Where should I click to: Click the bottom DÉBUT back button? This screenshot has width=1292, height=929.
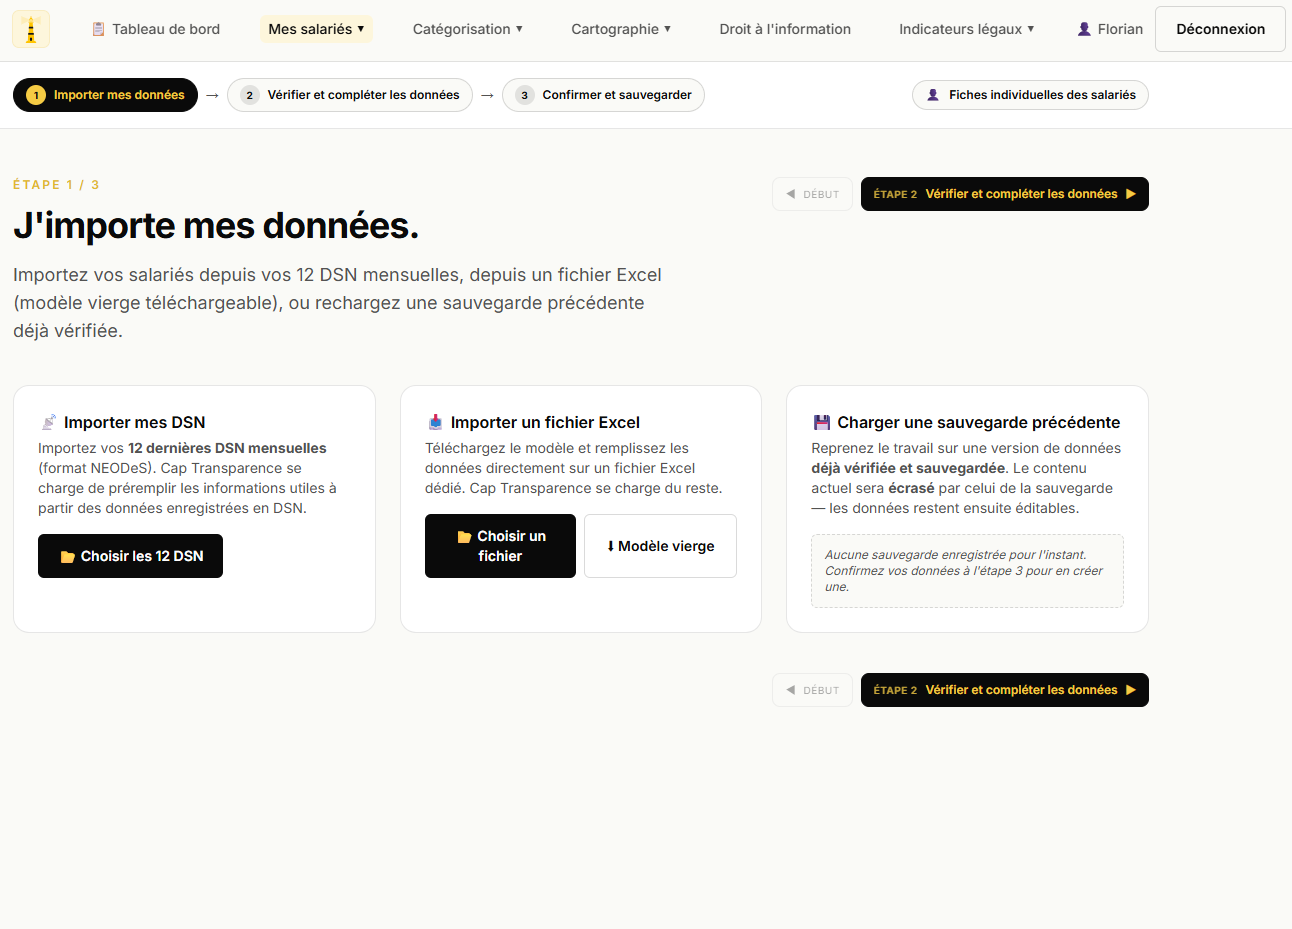(812, 690)
